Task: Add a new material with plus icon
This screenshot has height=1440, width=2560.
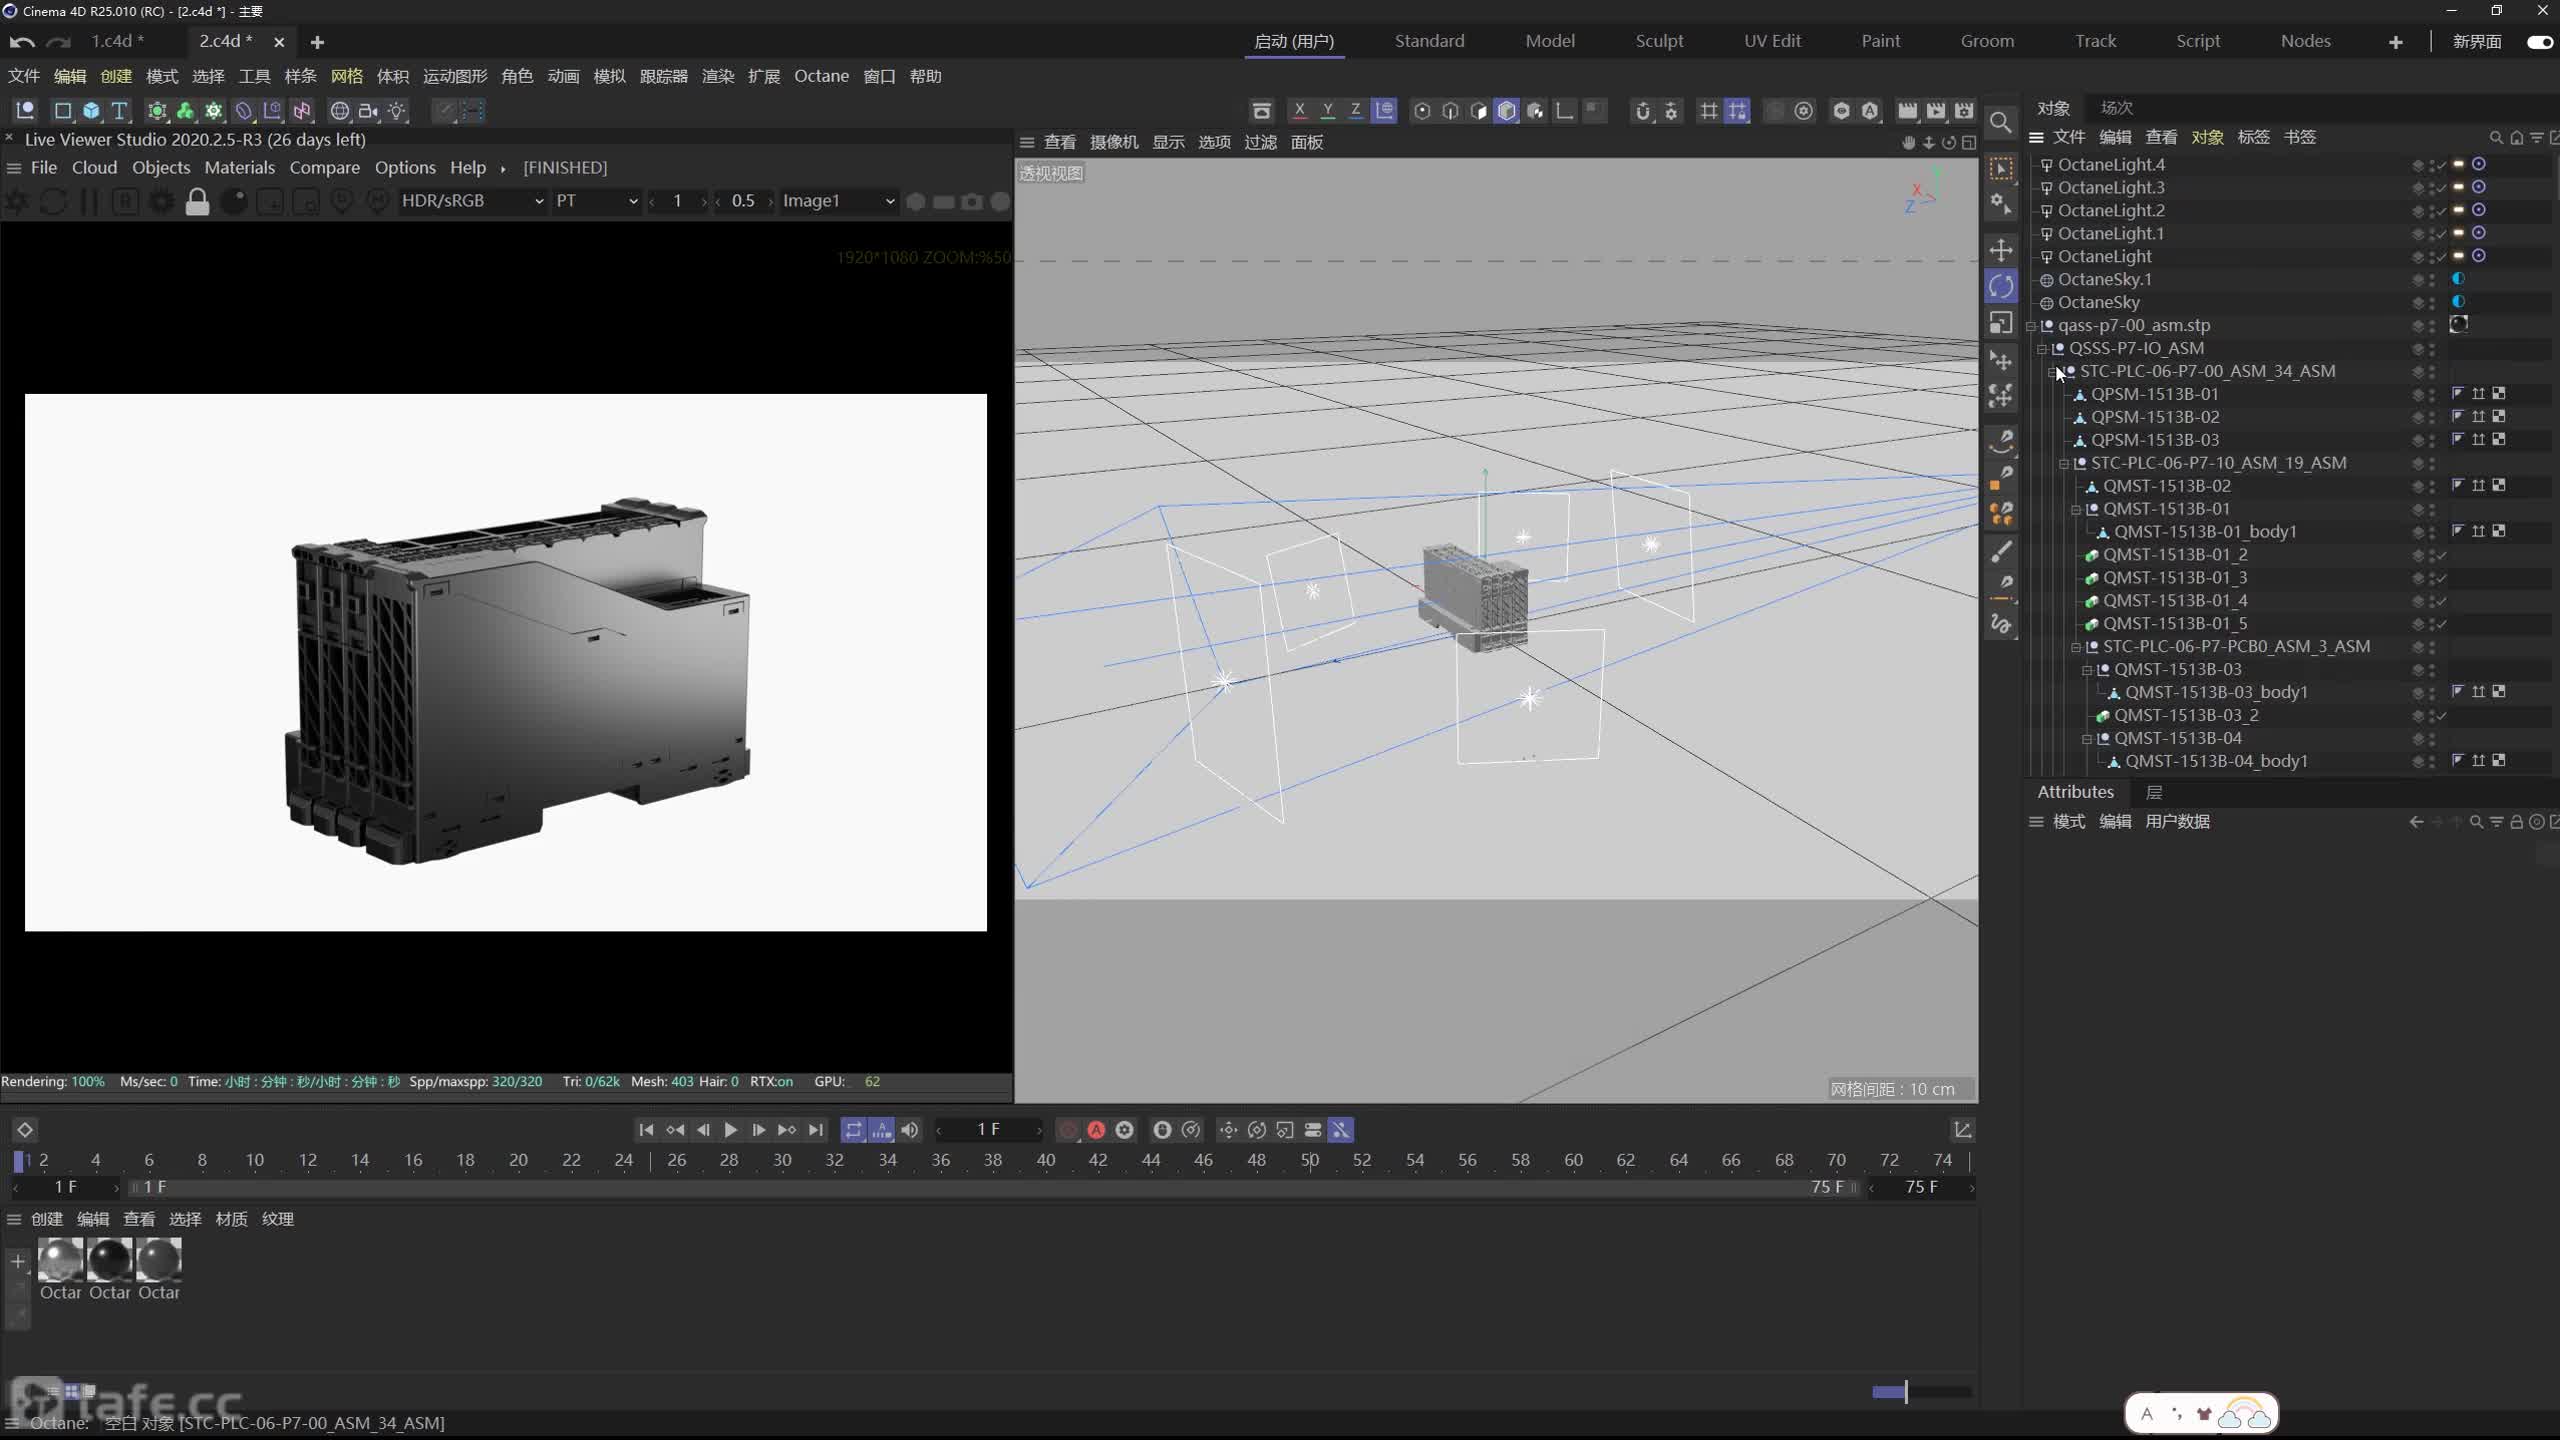Action: coord(17,1261)
